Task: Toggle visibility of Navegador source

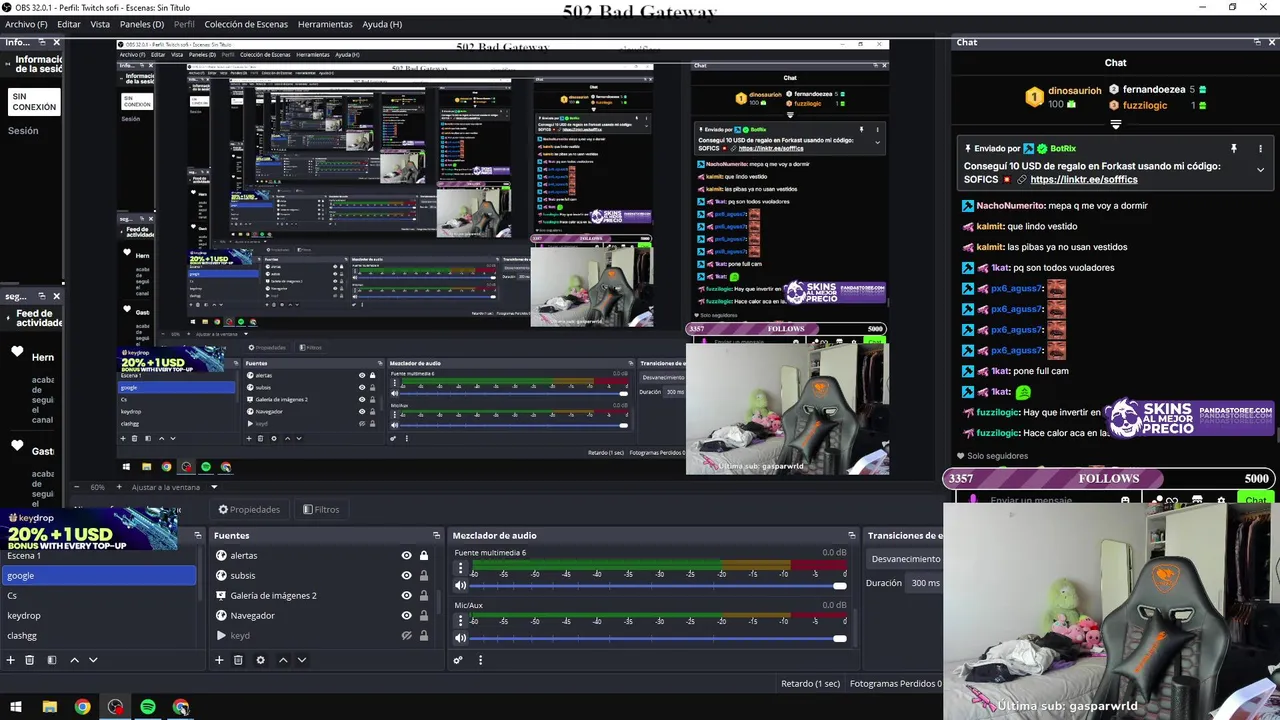Action: pos(406,615)
